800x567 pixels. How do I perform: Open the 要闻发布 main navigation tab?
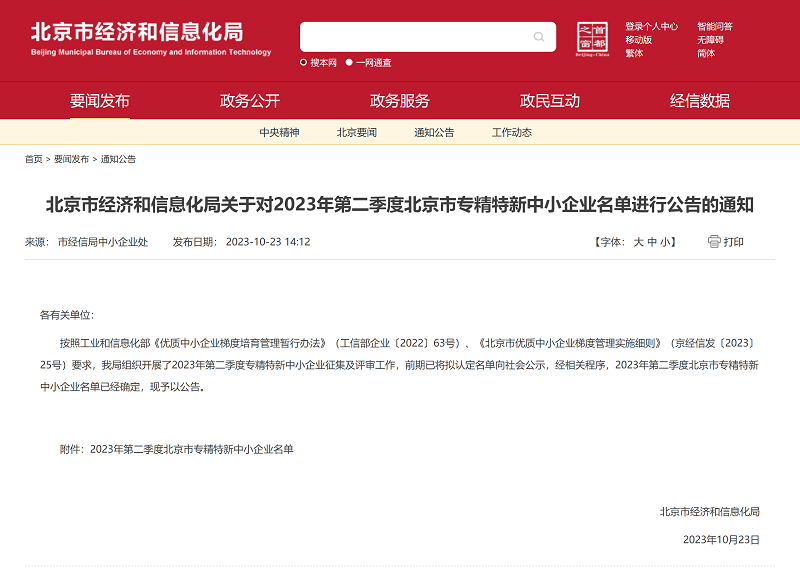pyautogui.click(x=100, y=101)
